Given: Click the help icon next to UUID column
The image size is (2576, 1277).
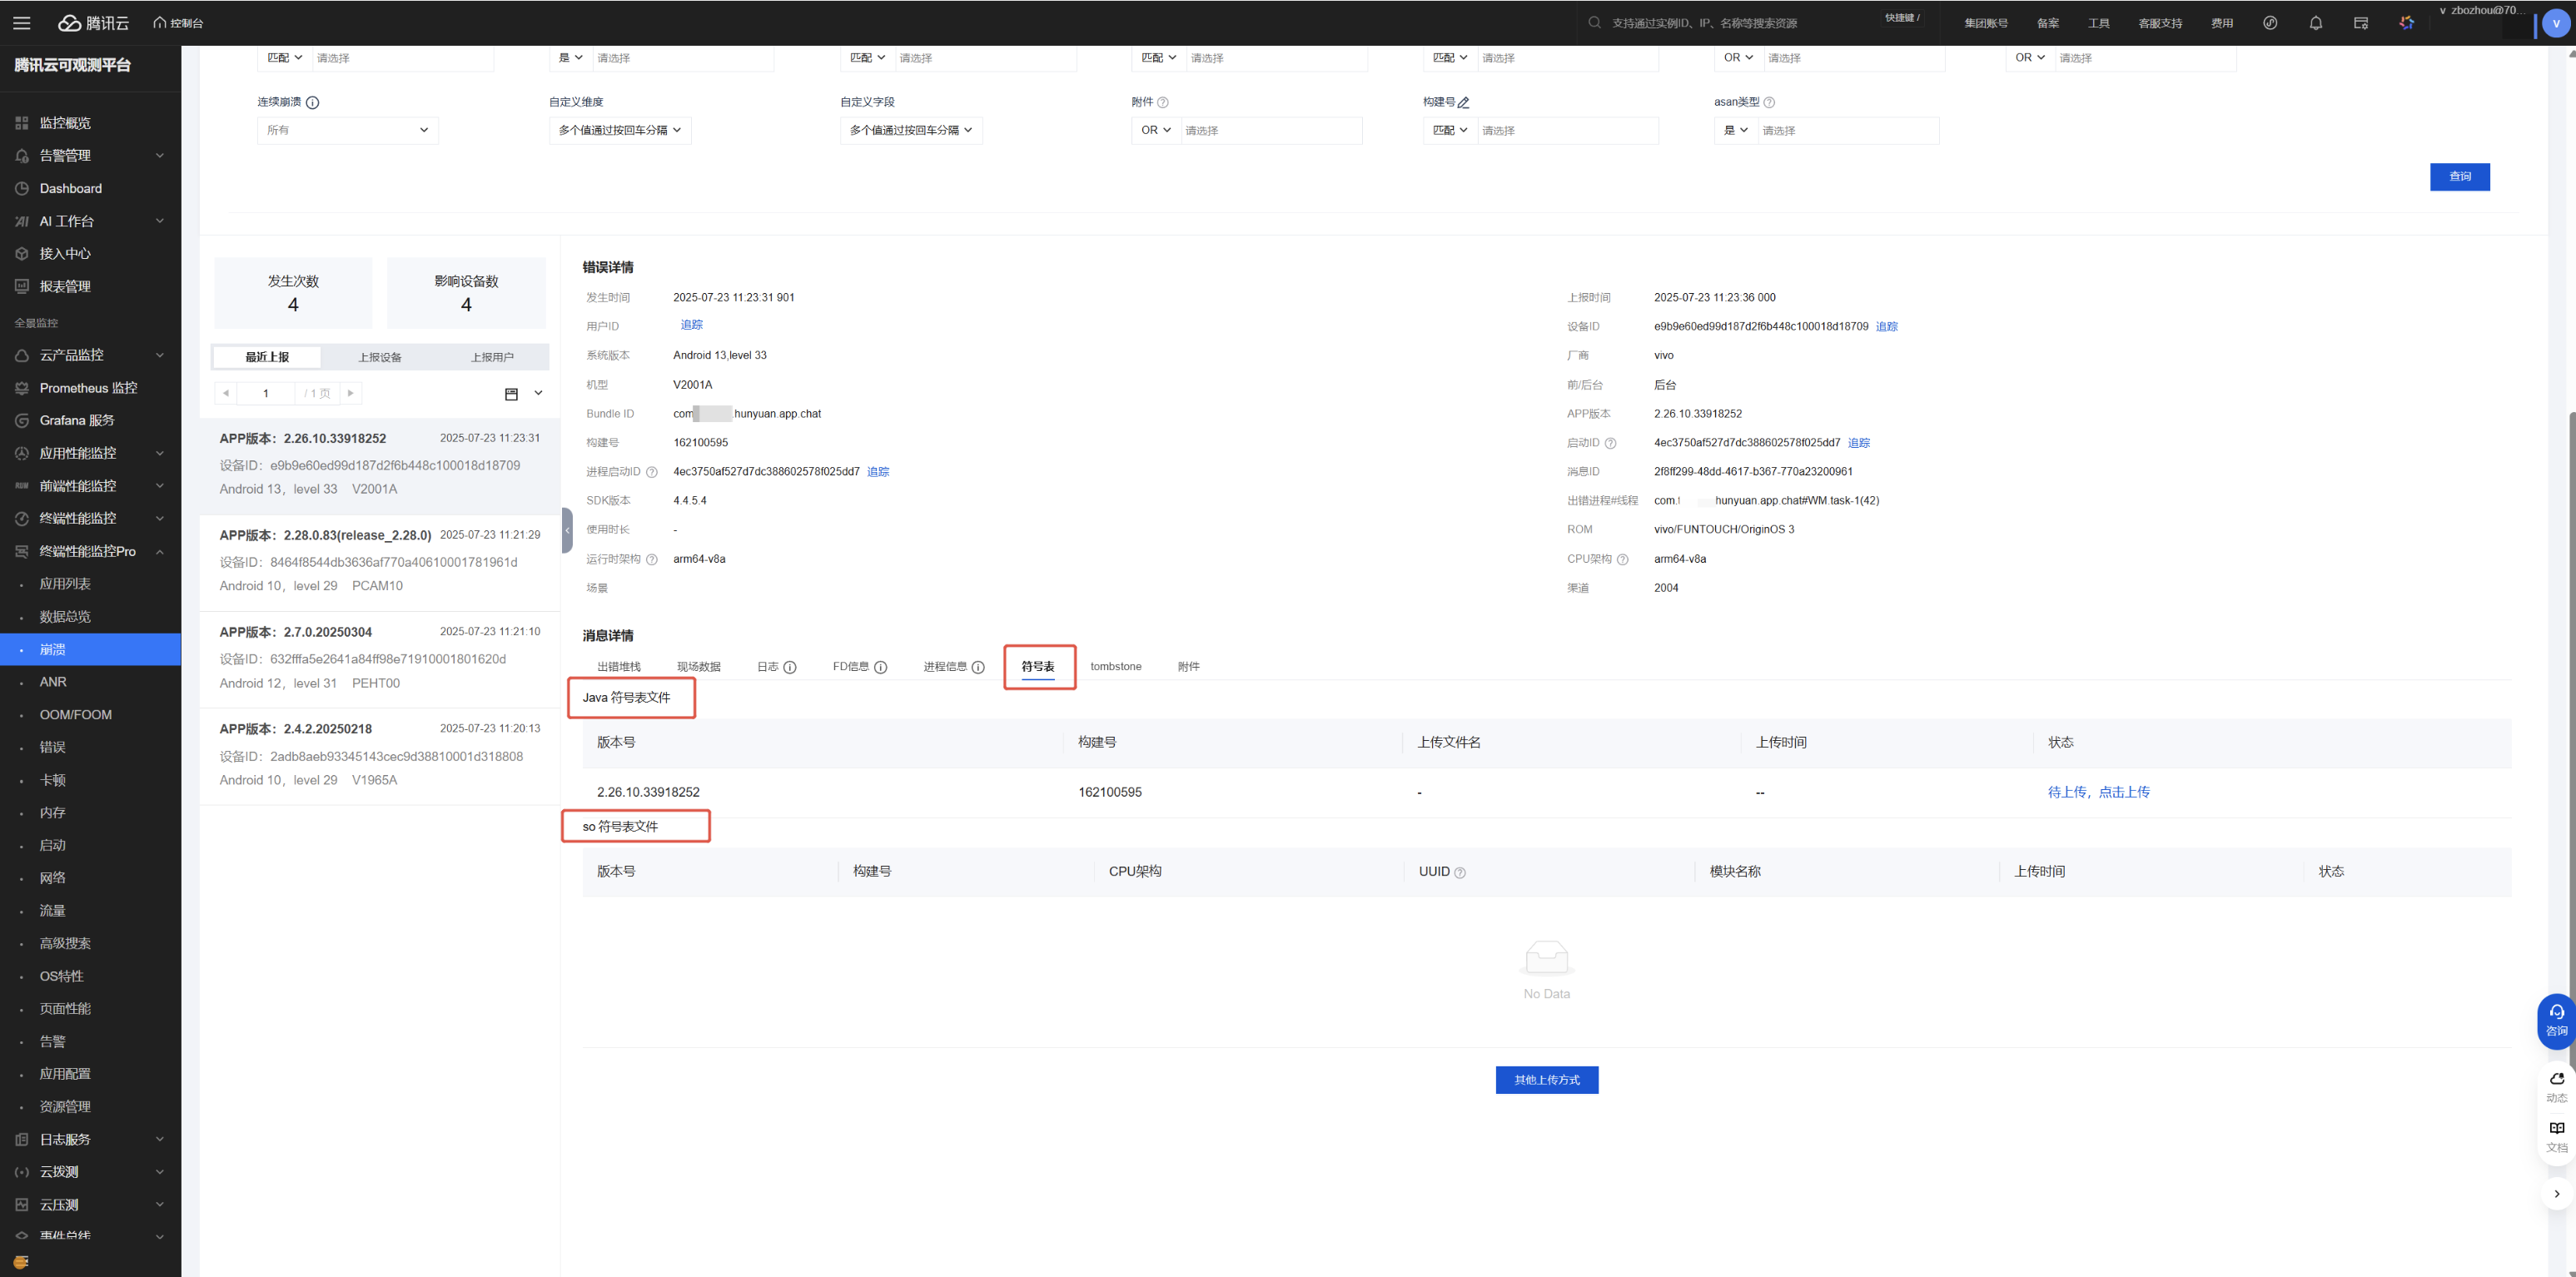Looking at the screenshot, I should pos(1460,873).
